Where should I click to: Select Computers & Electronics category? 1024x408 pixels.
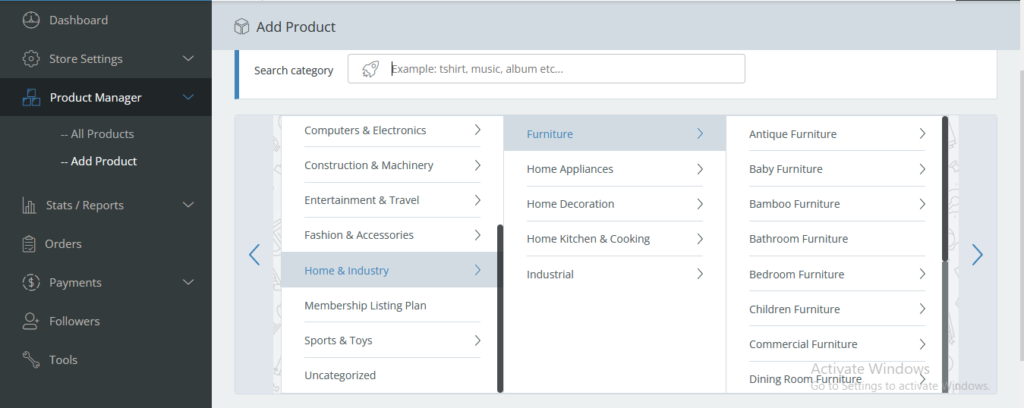pos(365,130)
